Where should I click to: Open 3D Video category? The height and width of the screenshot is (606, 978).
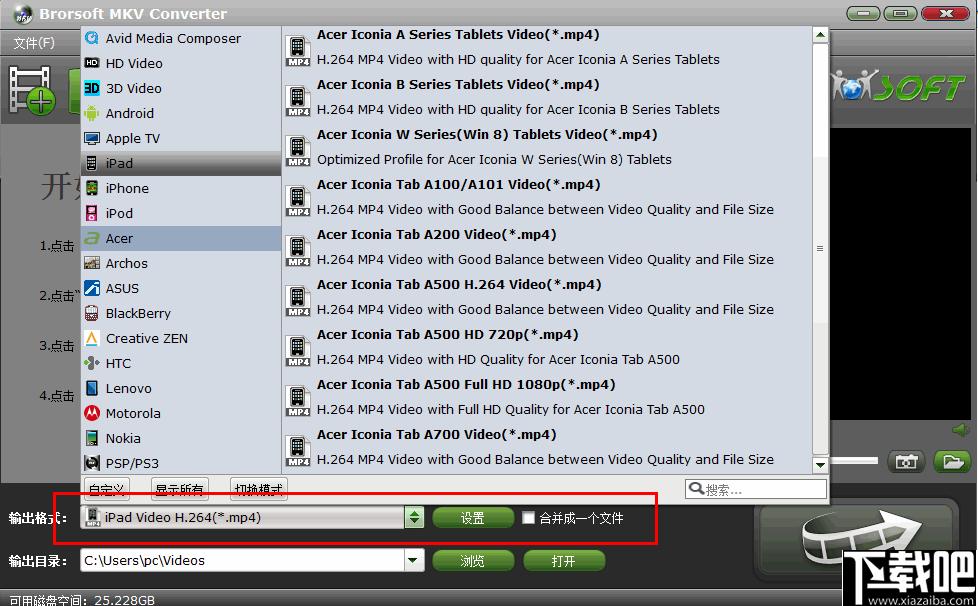click(x=181, y=89)
